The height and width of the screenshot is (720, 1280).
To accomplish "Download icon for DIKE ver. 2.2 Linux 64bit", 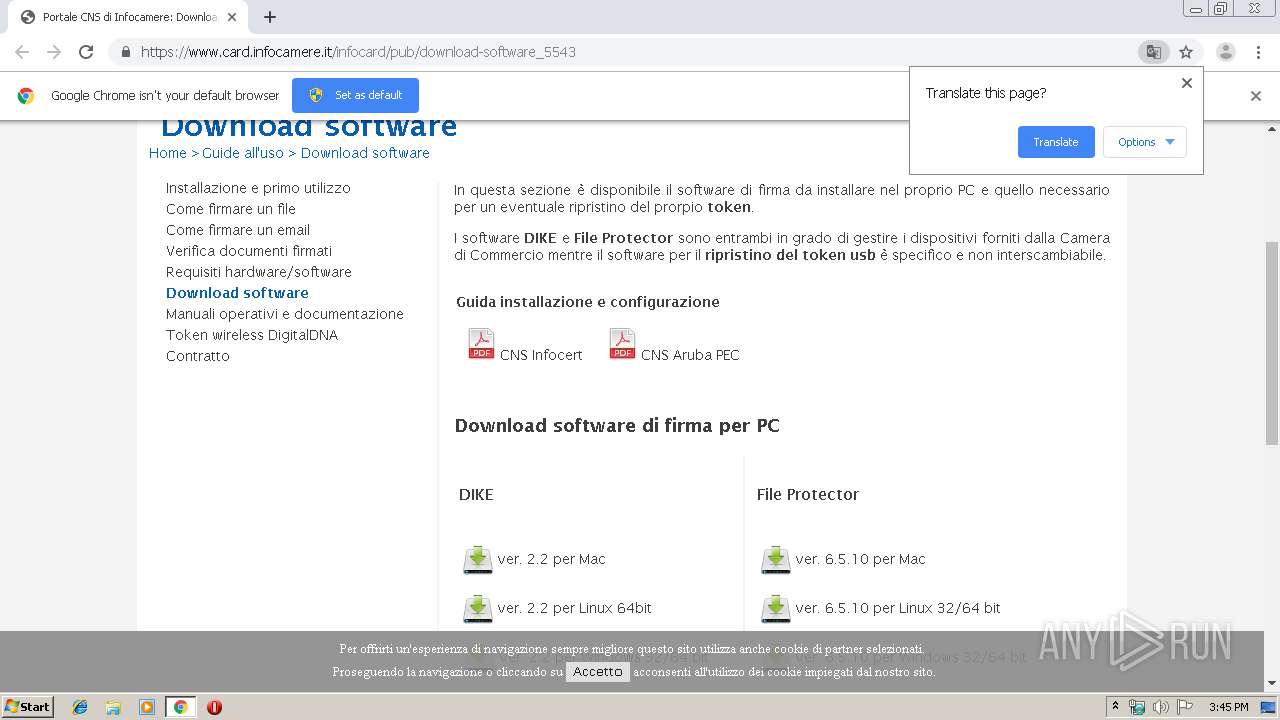I will click(477, 608).
